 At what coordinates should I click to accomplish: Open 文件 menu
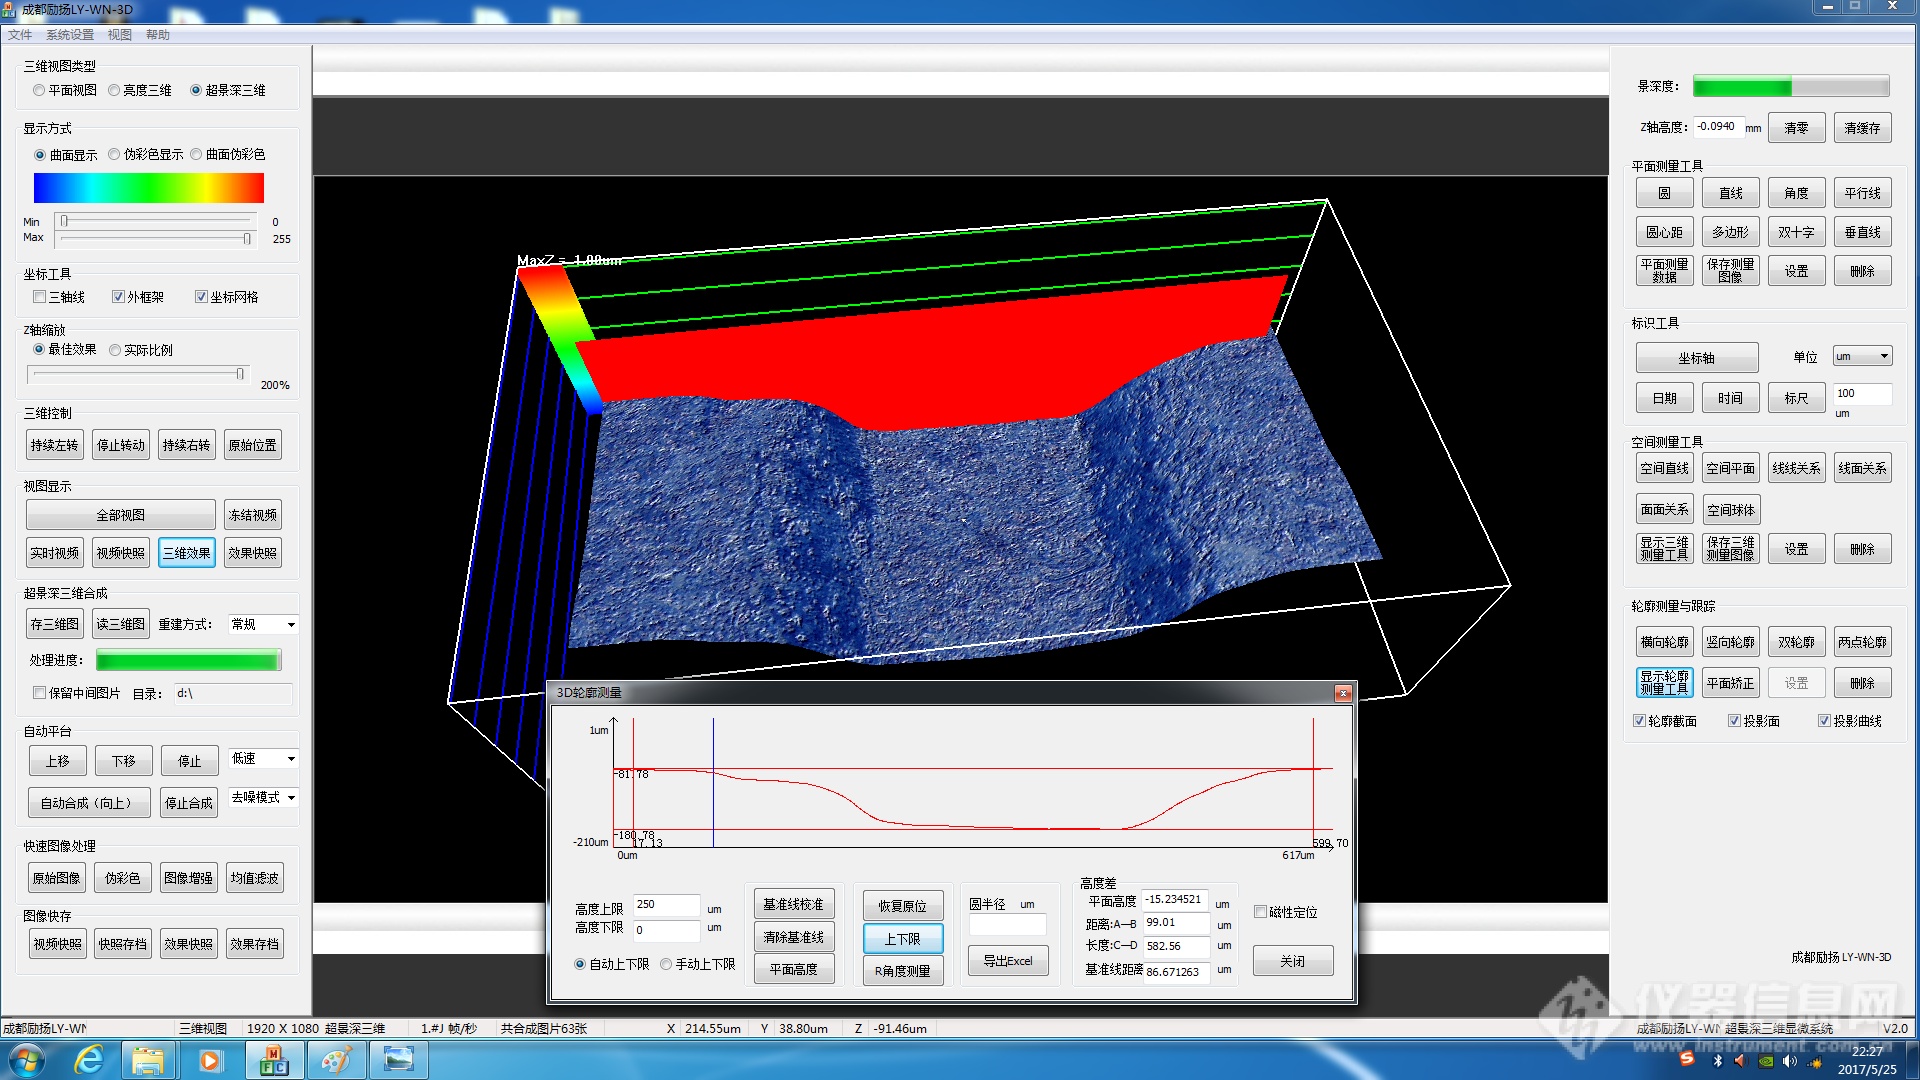(x=20, y=35)
